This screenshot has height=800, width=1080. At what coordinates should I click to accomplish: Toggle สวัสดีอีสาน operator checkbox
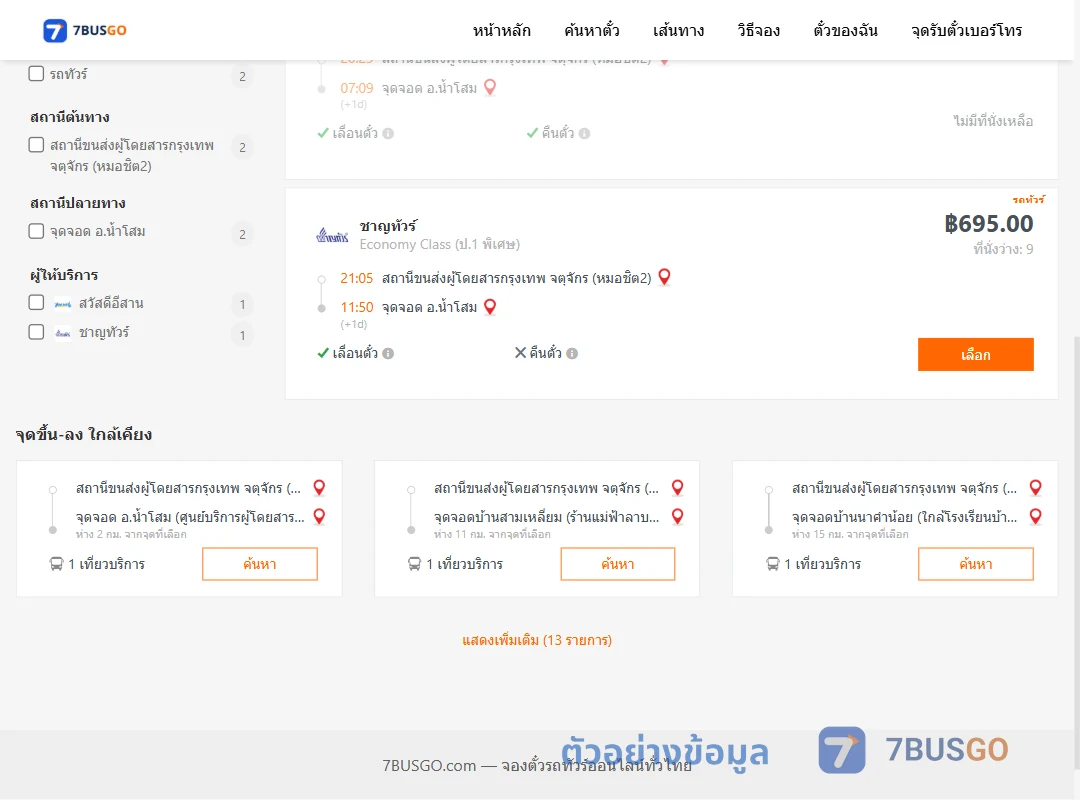(x=37, y=302)
